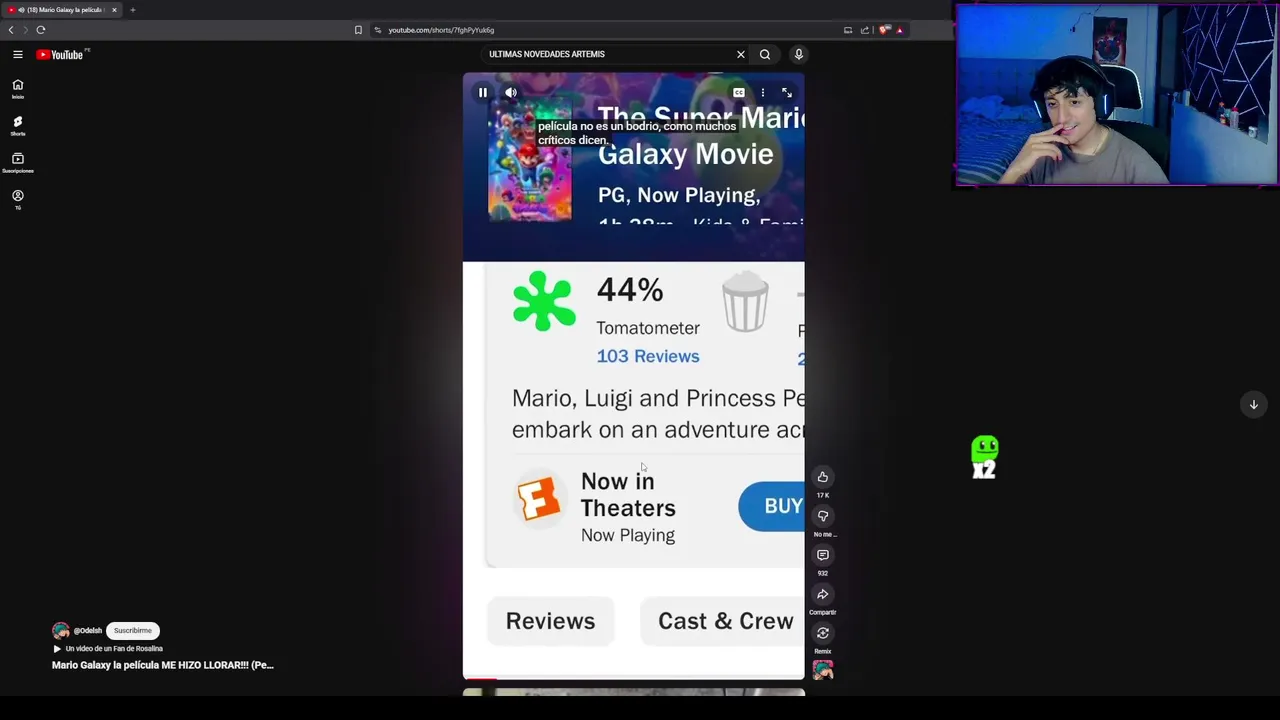Click the orange Fandango logo icon

pyautogui.click(x=539, y=497)
